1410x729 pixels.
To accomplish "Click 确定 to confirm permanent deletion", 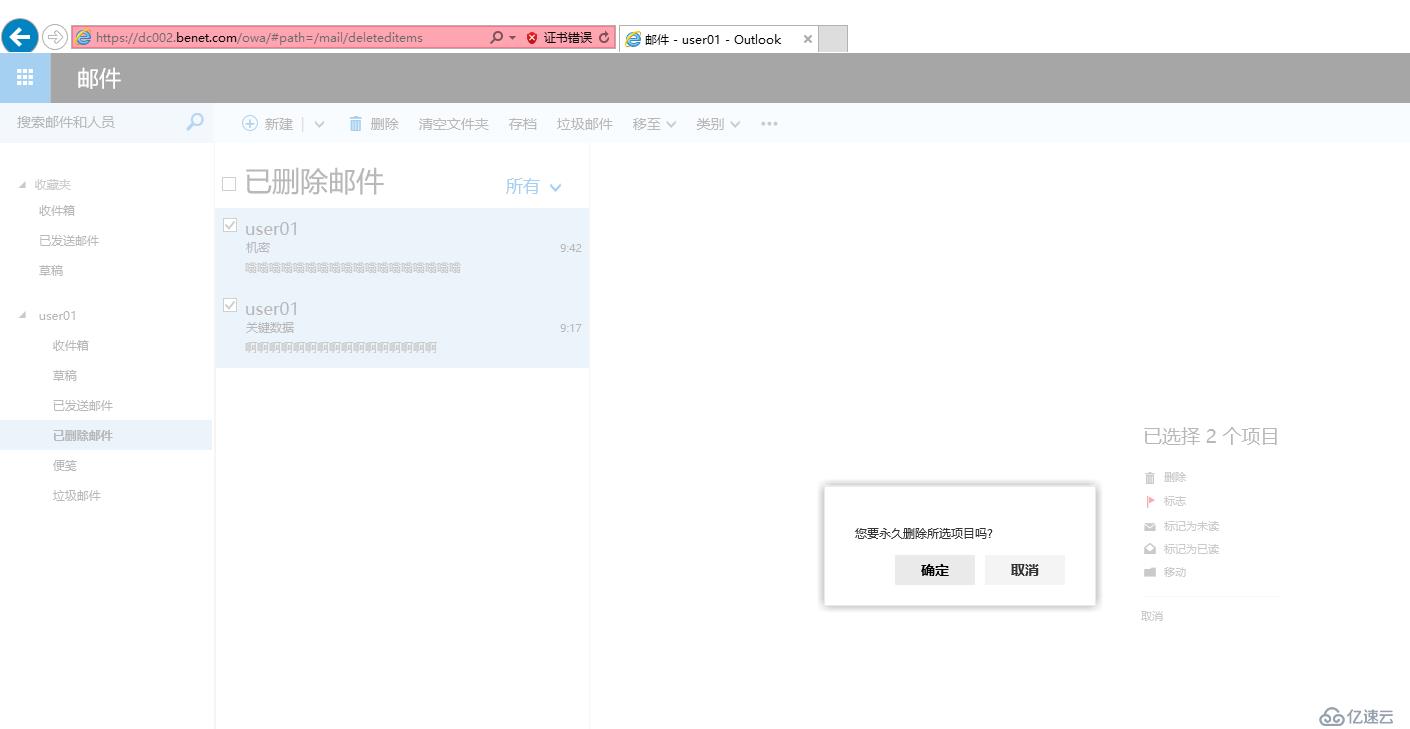I will pos(935,570).
